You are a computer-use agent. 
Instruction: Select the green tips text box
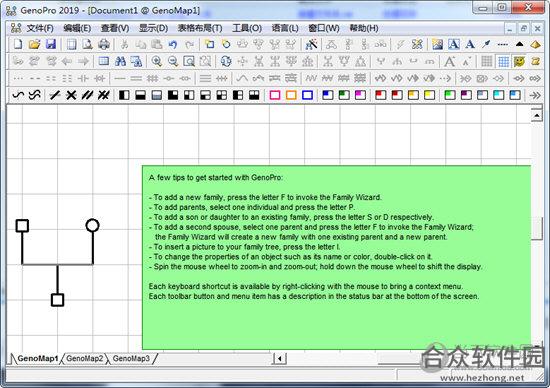coord(336,257)
